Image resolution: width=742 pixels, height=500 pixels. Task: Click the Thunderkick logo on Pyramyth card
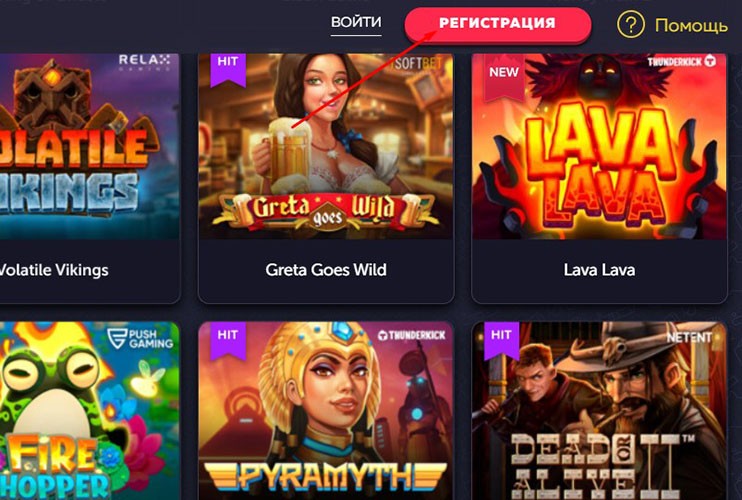point(412,335)
